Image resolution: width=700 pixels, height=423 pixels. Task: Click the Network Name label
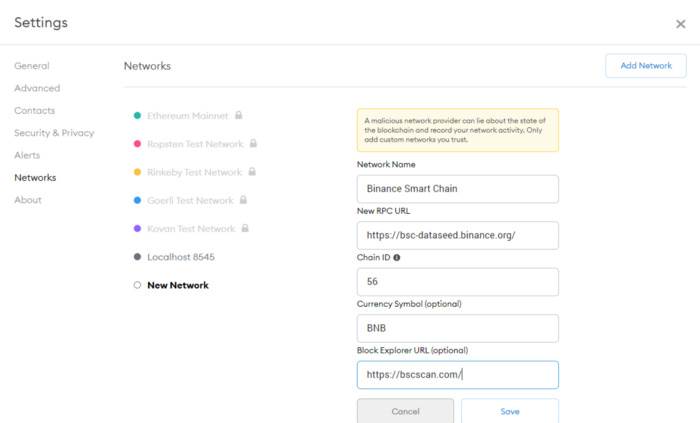point(386,164)
